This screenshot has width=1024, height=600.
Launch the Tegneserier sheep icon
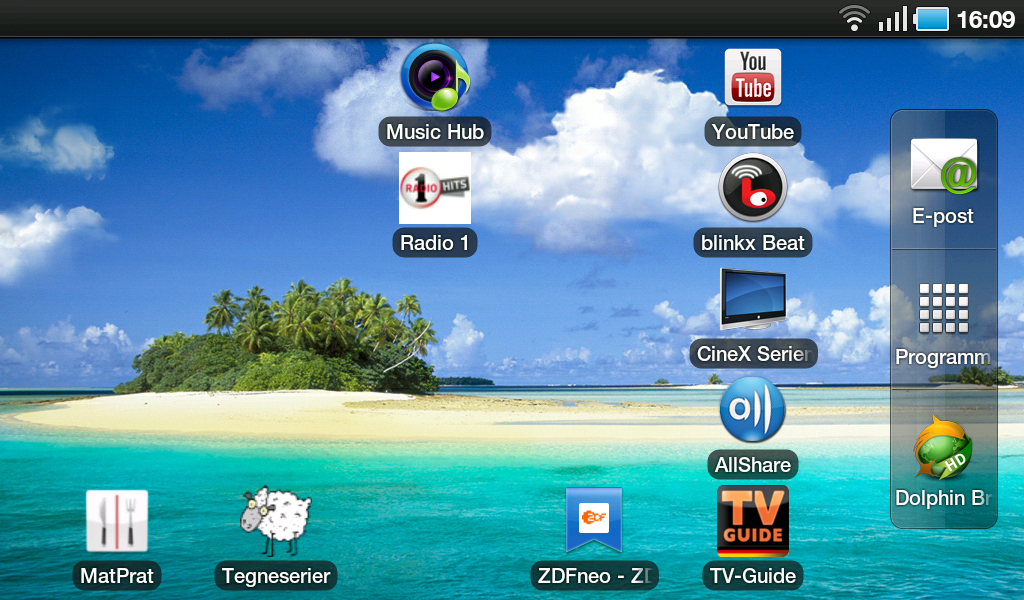276,521
